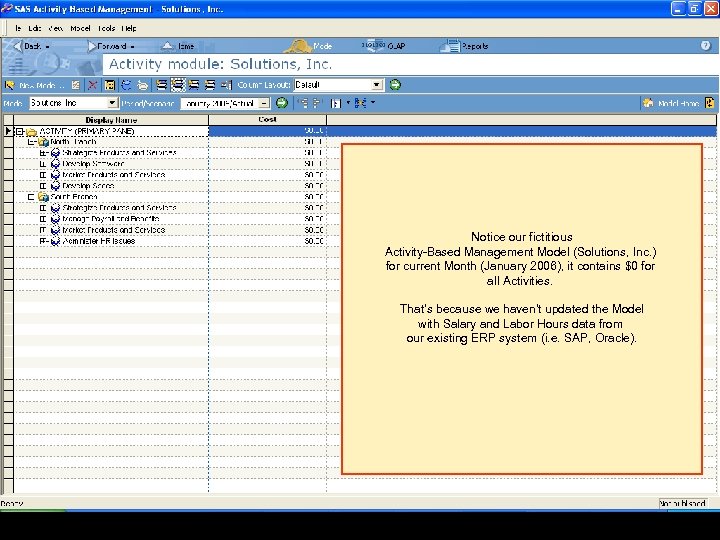Open the View menu
720x540 pixels.
56,28
